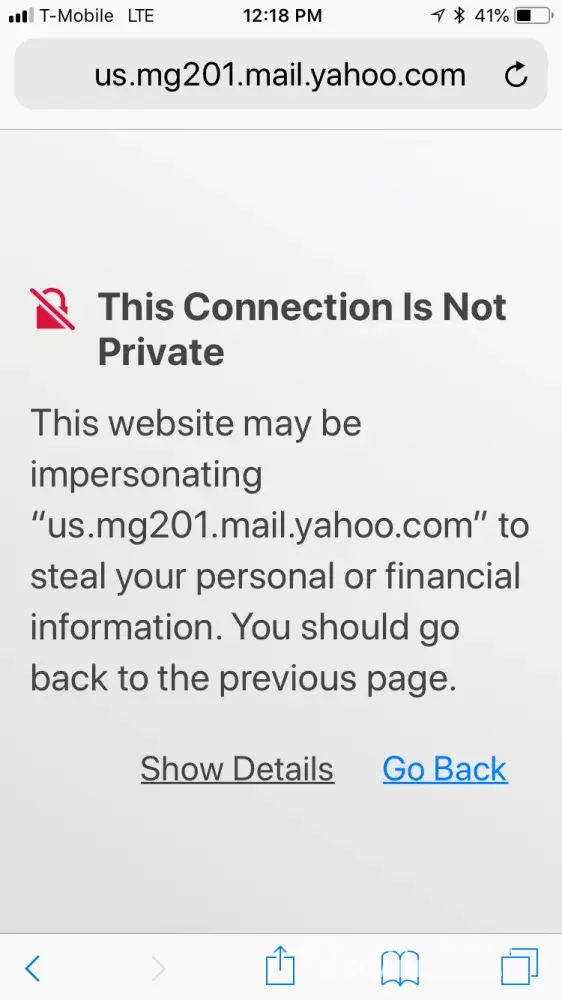This screenshot has height=1000, width=562.
Task: Tap the cellular signal bars
Action: pos(20,16)
